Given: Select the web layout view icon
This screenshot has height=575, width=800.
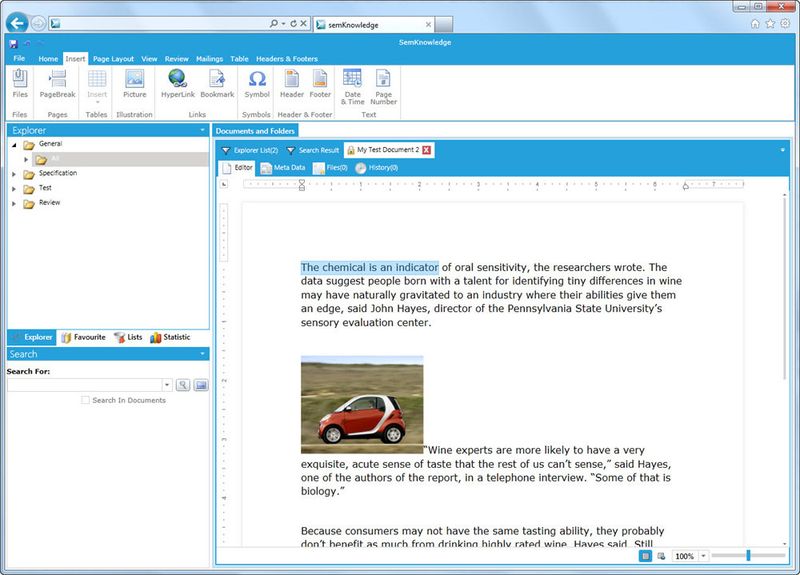Looking at the screenshot, I should tap(661, 556).
